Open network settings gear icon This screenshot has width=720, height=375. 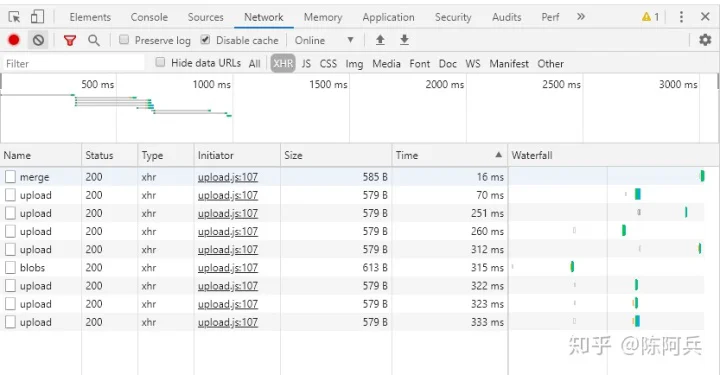pyautogui.click(x=705, y=40)
